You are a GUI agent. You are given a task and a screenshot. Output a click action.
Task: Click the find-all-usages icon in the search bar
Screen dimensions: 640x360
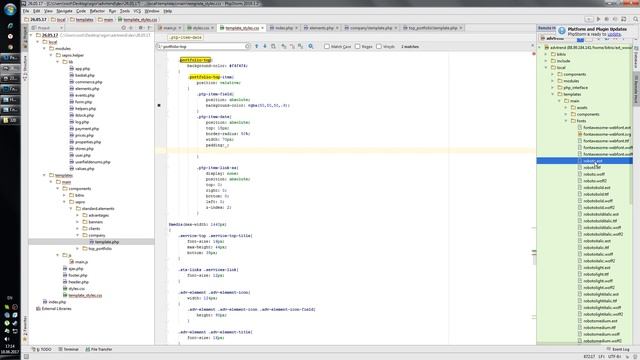coord(273,47)
